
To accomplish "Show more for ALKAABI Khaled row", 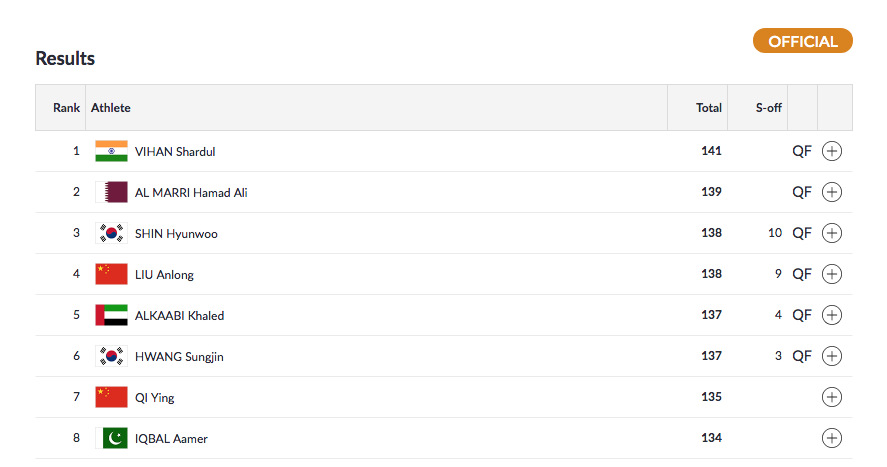I will pos(832,315).
